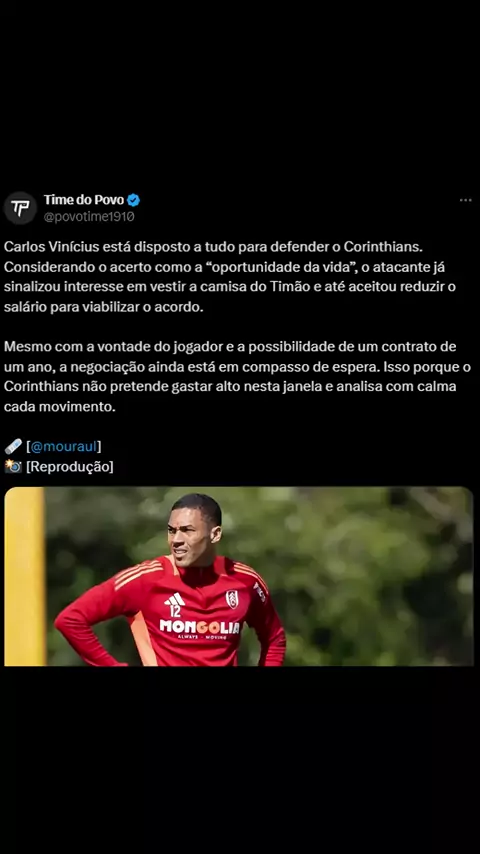Click the yellow post in photo
480x854 pixels.
pyautogui.click(x=25, y=576)
